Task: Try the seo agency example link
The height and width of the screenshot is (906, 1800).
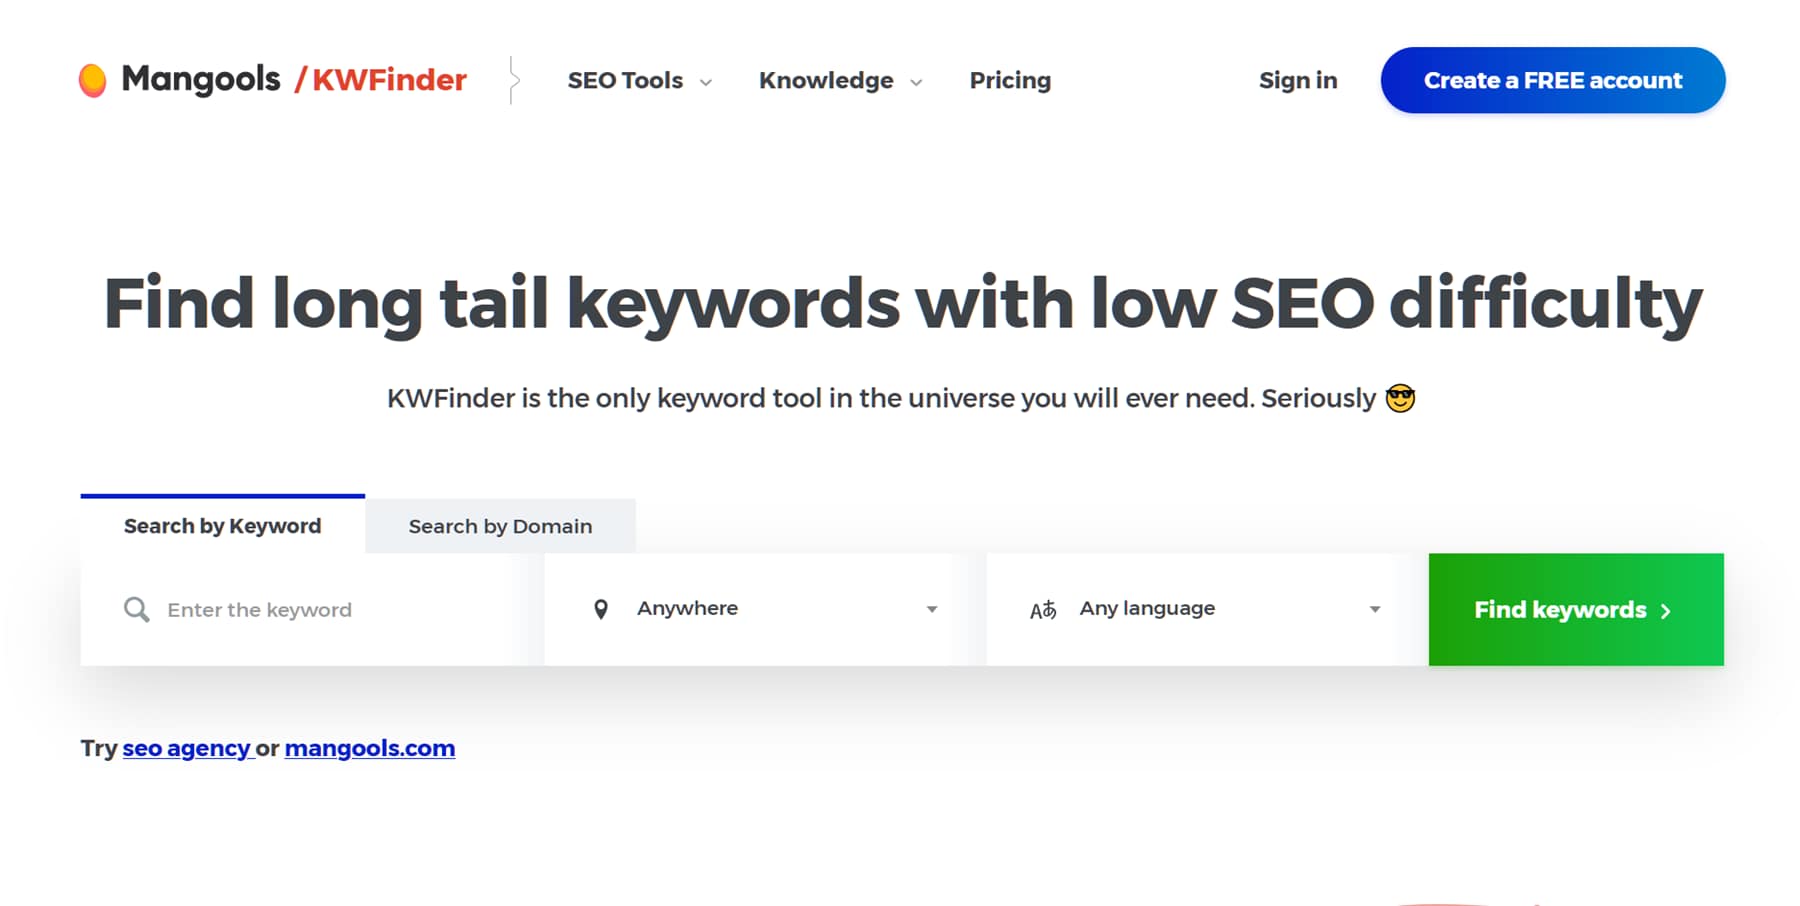Action: 187,748
